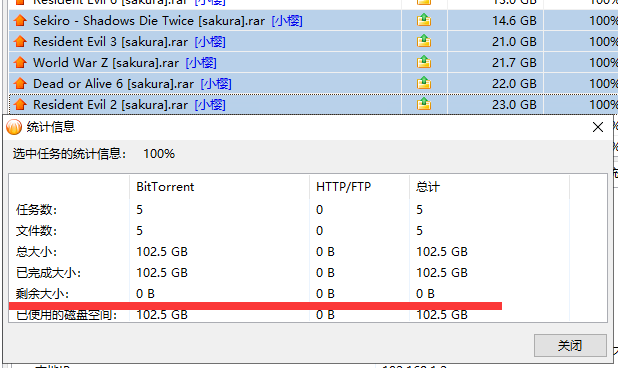Click the orange arrow icon beside Resident Evil 3

click(20, 41)
